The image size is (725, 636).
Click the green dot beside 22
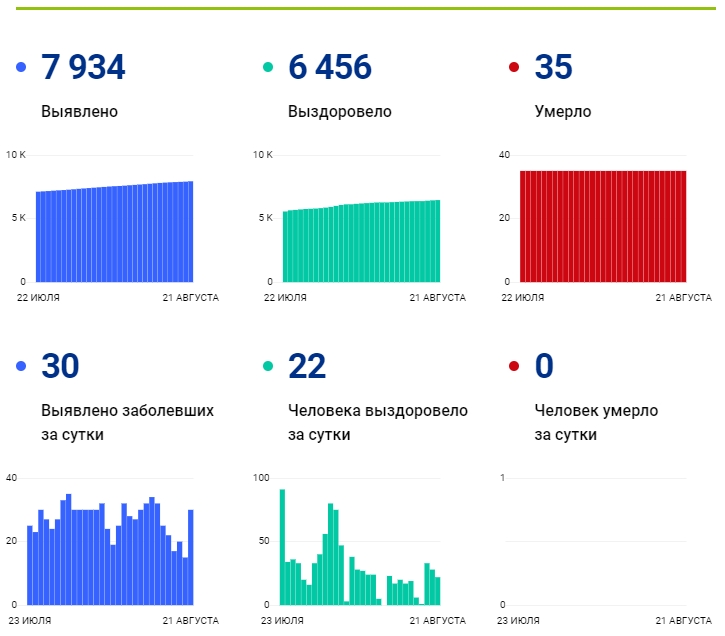268,366
